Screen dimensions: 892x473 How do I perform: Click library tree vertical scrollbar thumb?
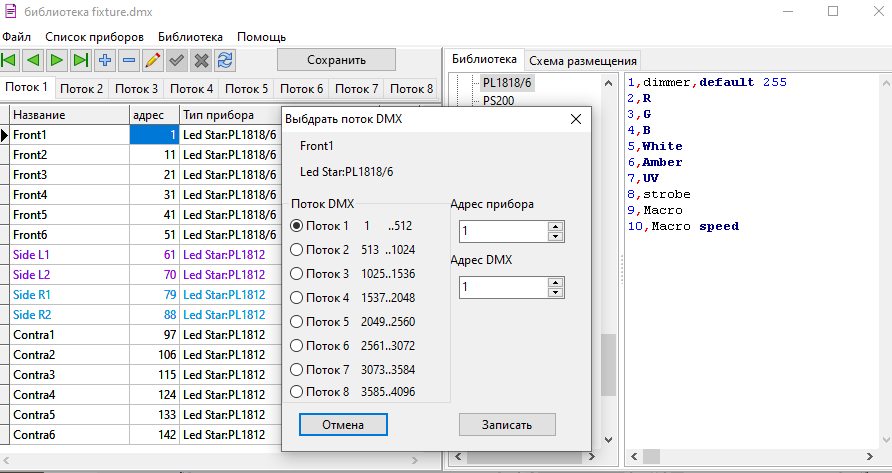(608, 364)
